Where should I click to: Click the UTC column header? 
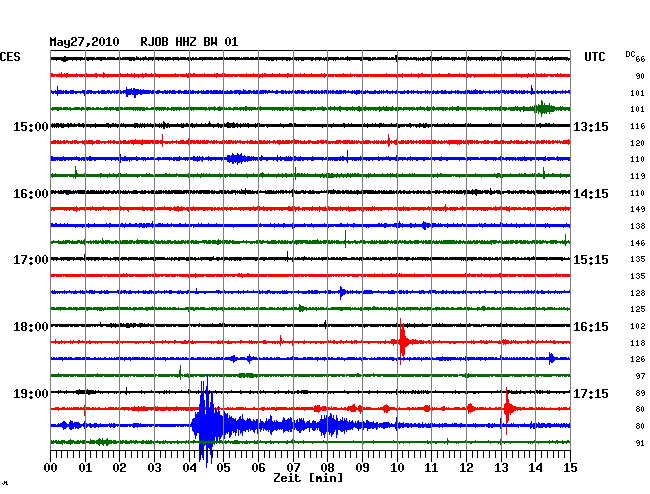[x=594, y=57]
